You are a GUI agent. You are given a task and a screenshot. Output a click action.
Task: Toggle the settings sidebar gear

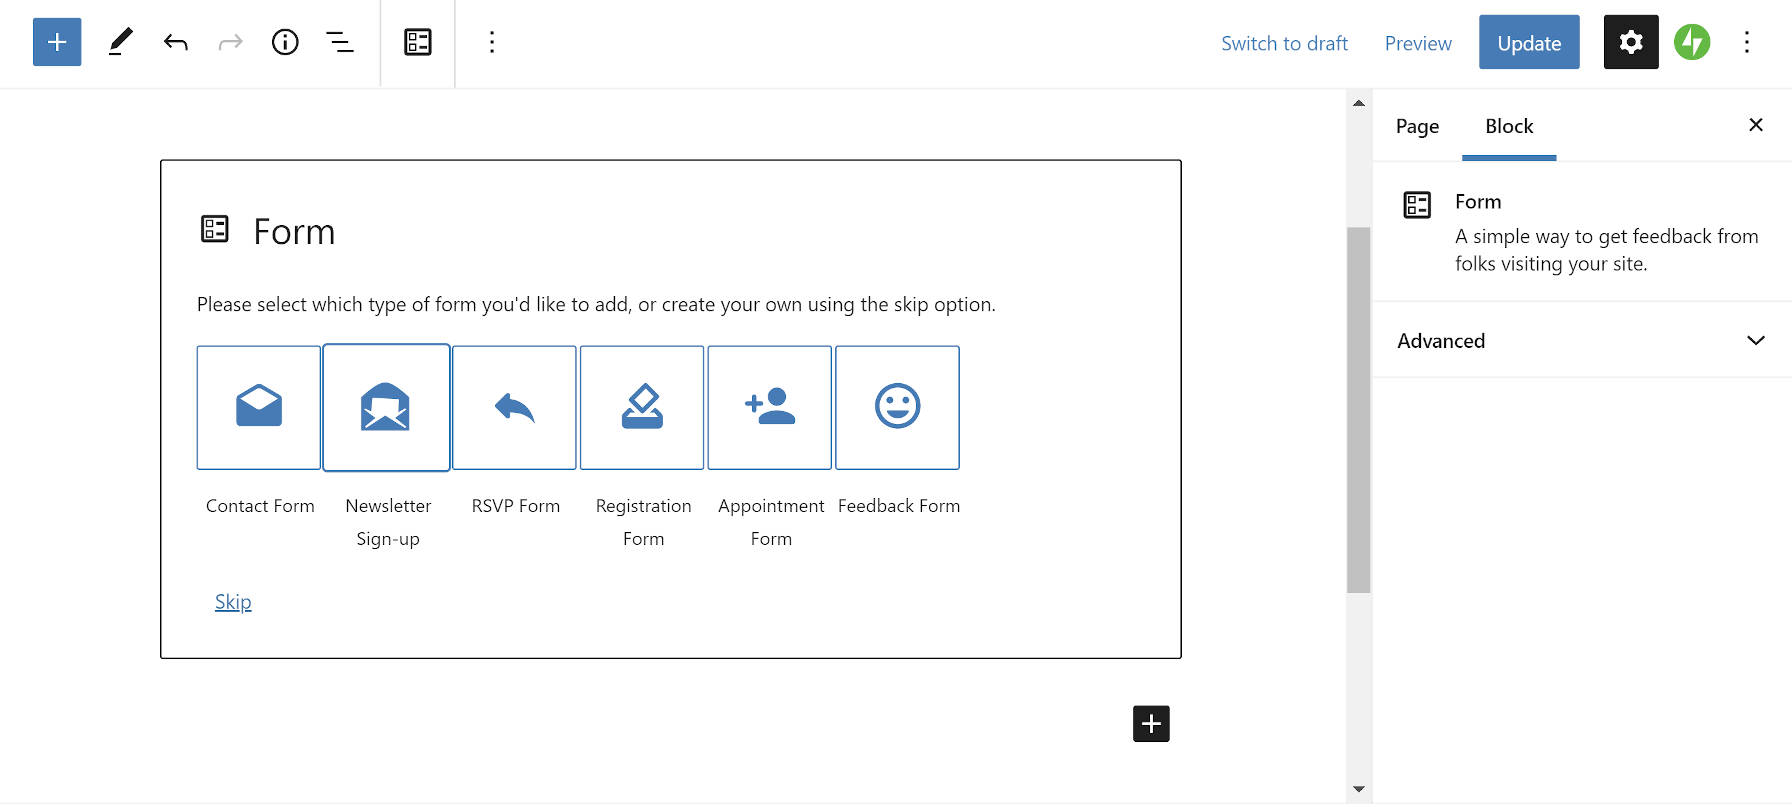pos(1630,42)
